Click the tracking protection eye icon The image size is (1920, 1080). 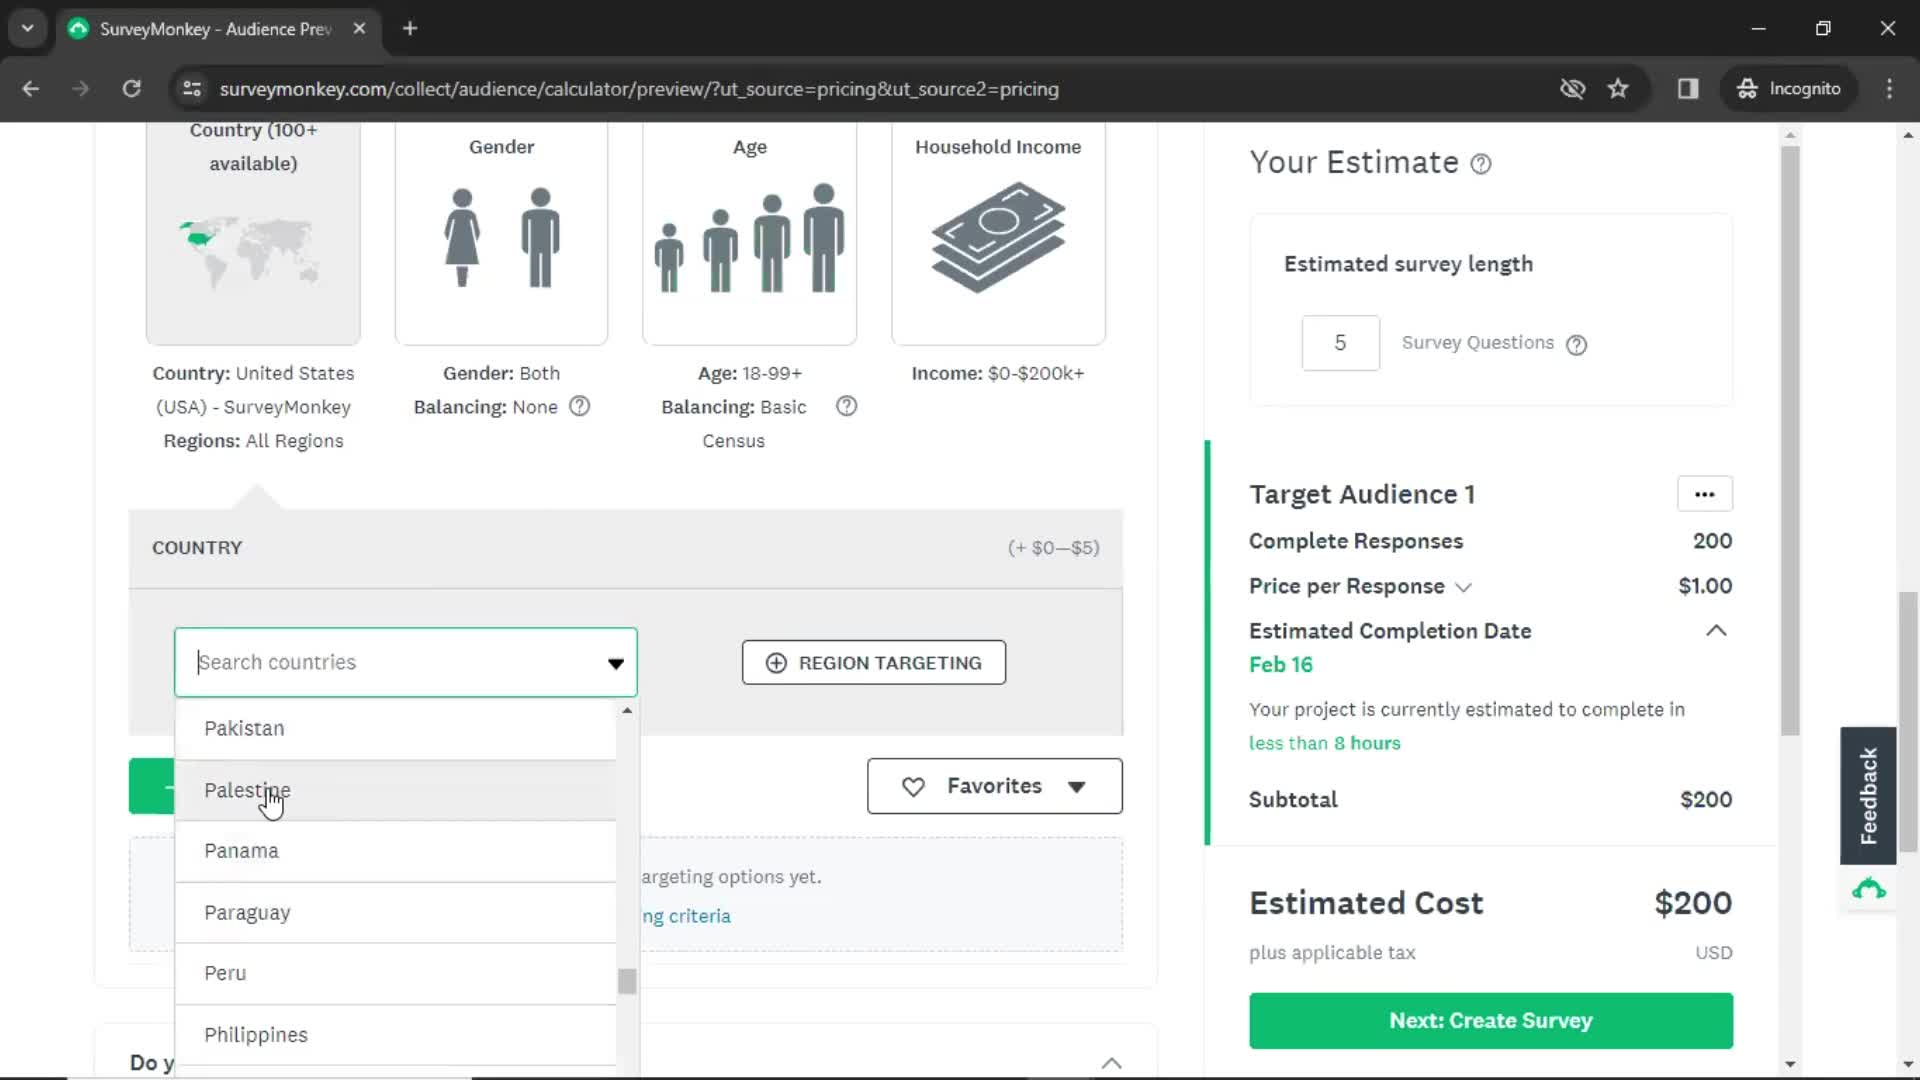point(1572,89)
